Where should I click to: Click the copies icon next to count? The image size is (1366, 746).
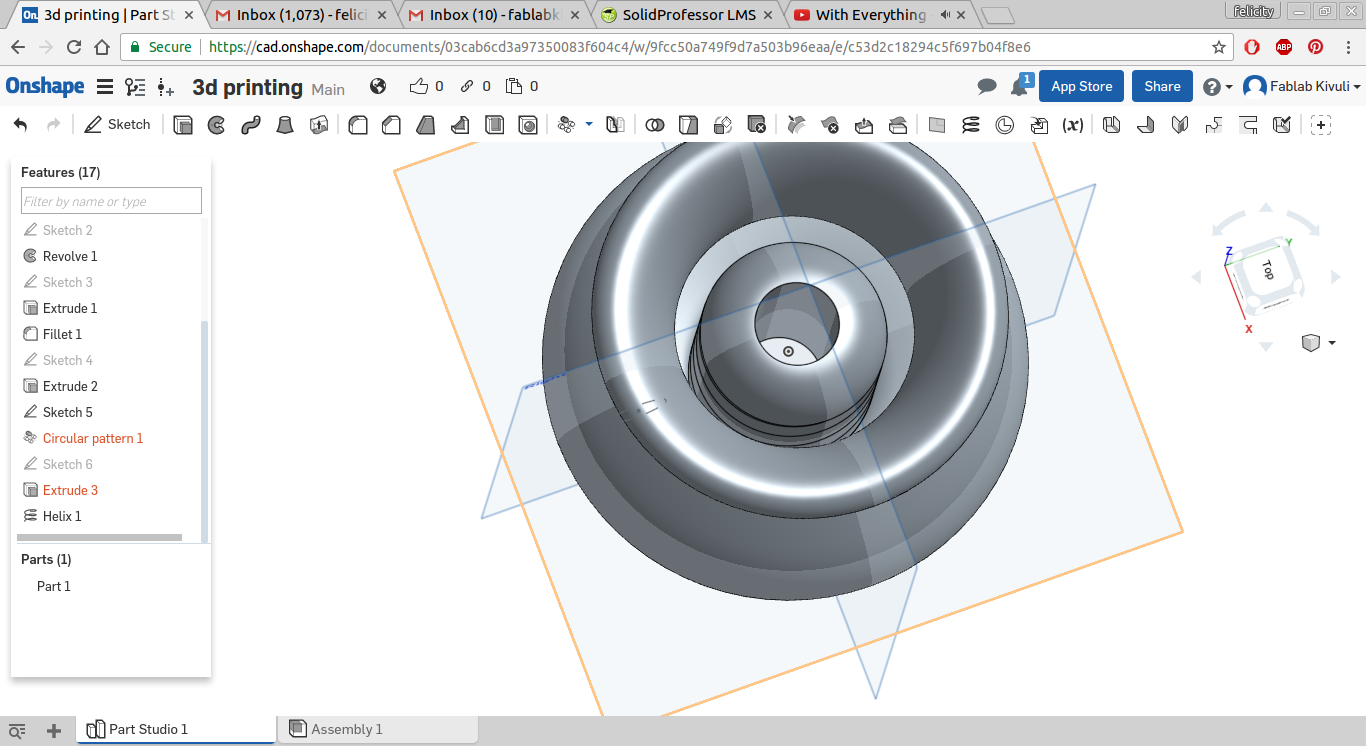pyautogui.click(x=514, y=87)
